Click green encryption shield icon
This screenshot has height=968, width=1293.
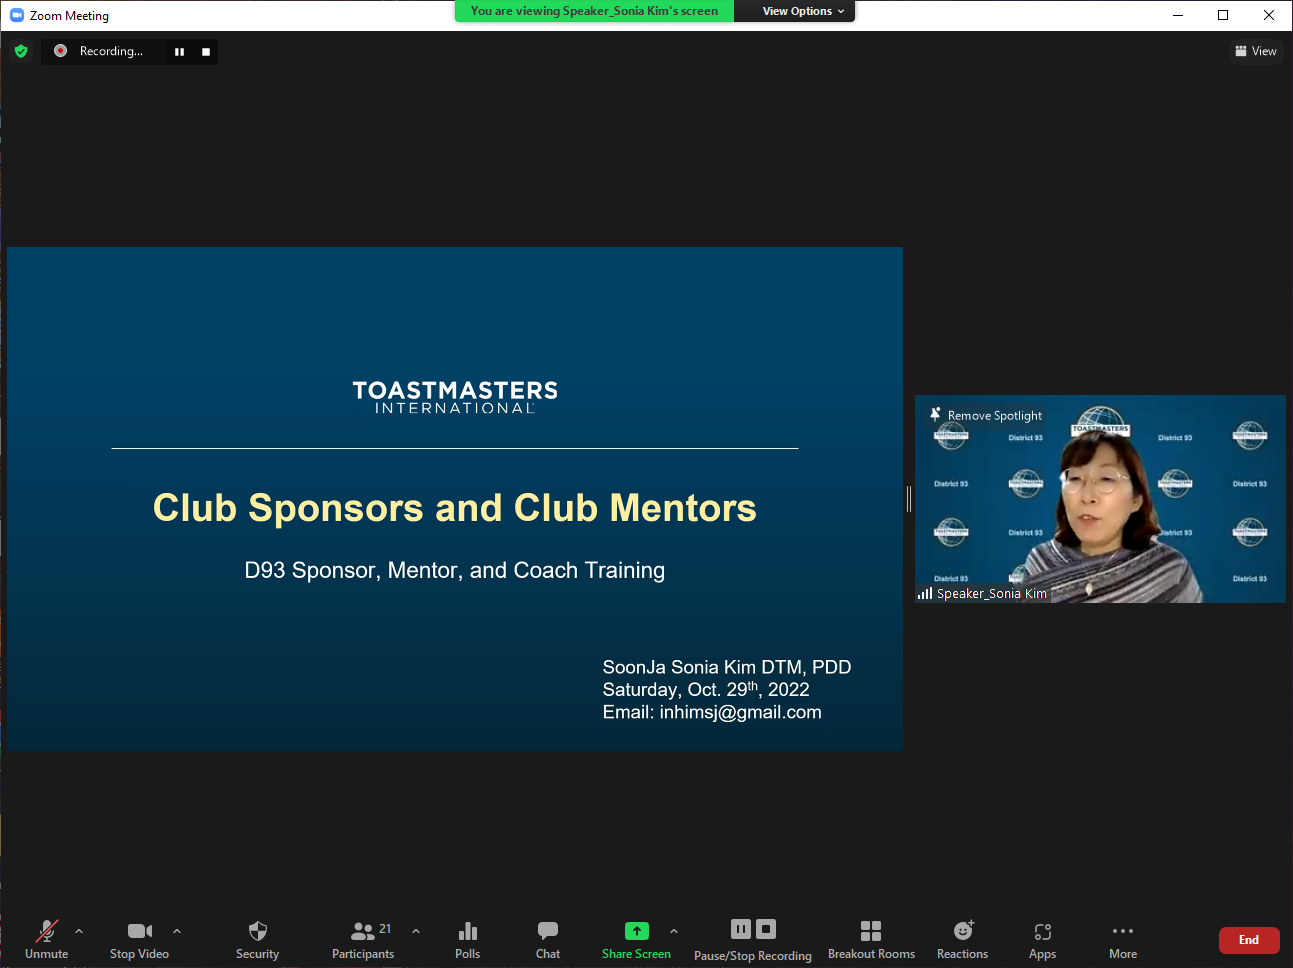21,51
